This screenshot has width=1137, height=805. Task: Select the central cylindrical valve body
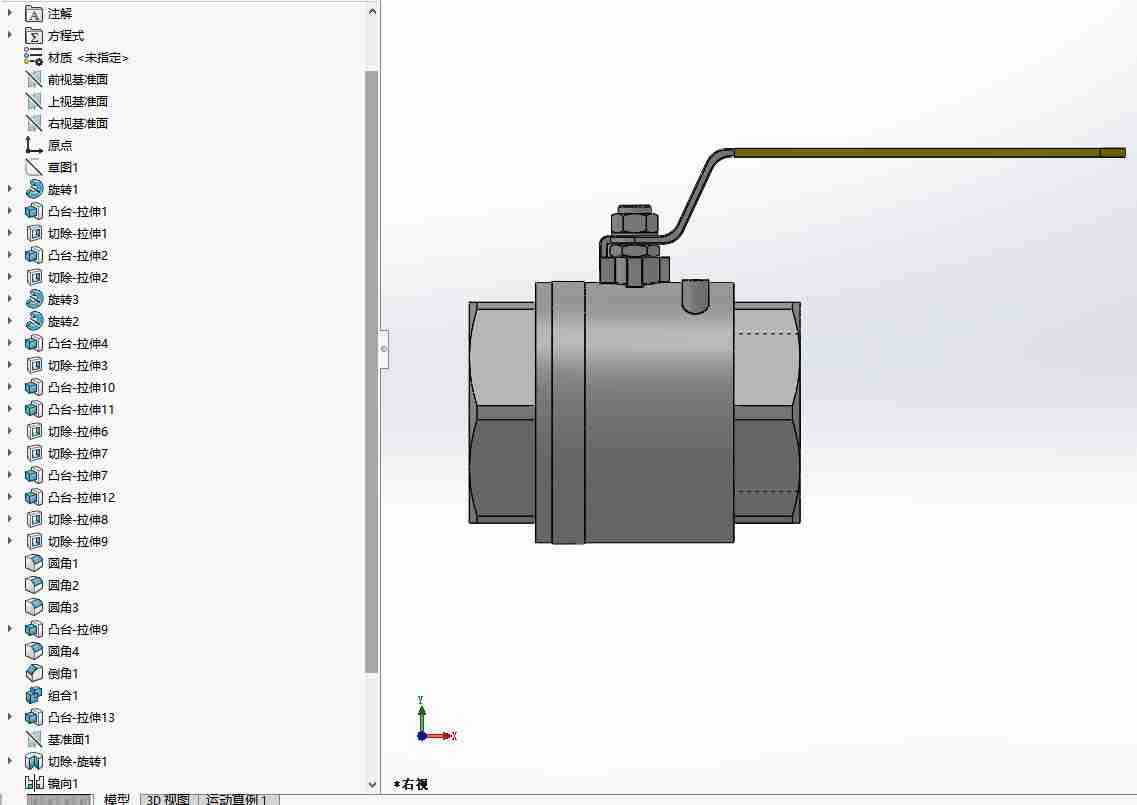click(658, 412)
